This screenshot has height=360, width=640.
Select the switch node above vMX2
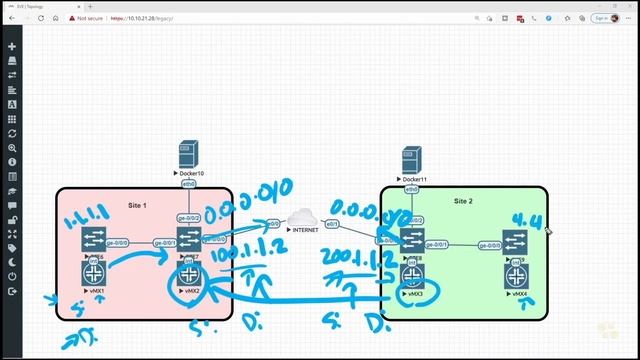pyautogui.click(x=189, y=240)
